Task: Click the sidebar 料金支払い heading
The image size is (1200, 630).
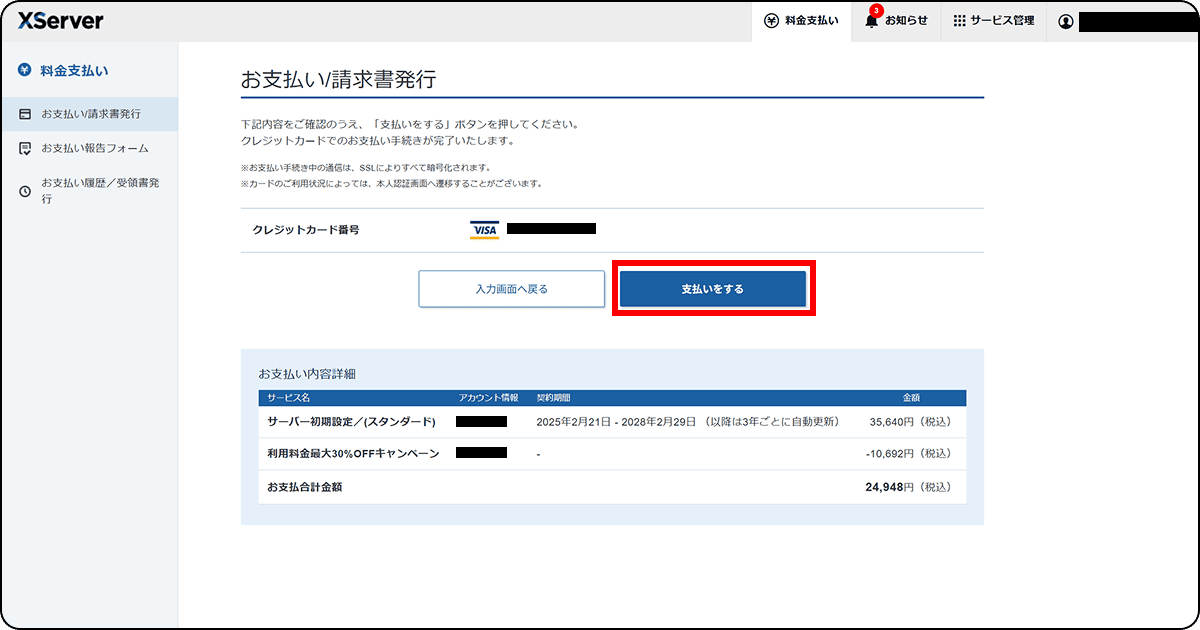Action: [74, 71]
